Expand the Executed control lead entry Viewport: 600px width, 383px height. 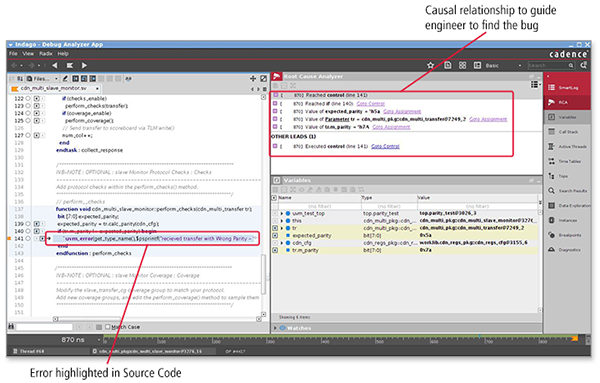275,146
